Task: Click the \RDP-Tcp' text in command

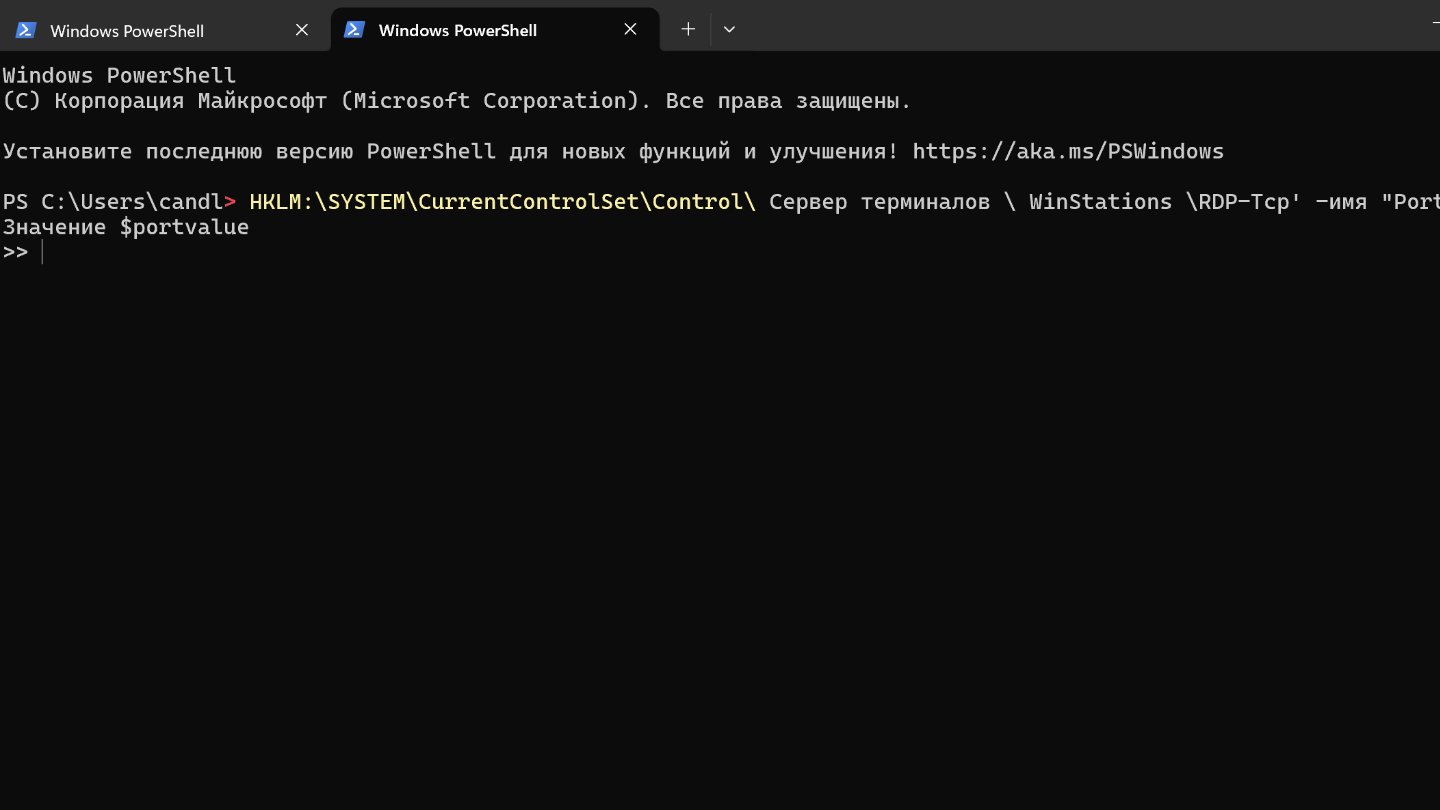Action: point(1243,202)
